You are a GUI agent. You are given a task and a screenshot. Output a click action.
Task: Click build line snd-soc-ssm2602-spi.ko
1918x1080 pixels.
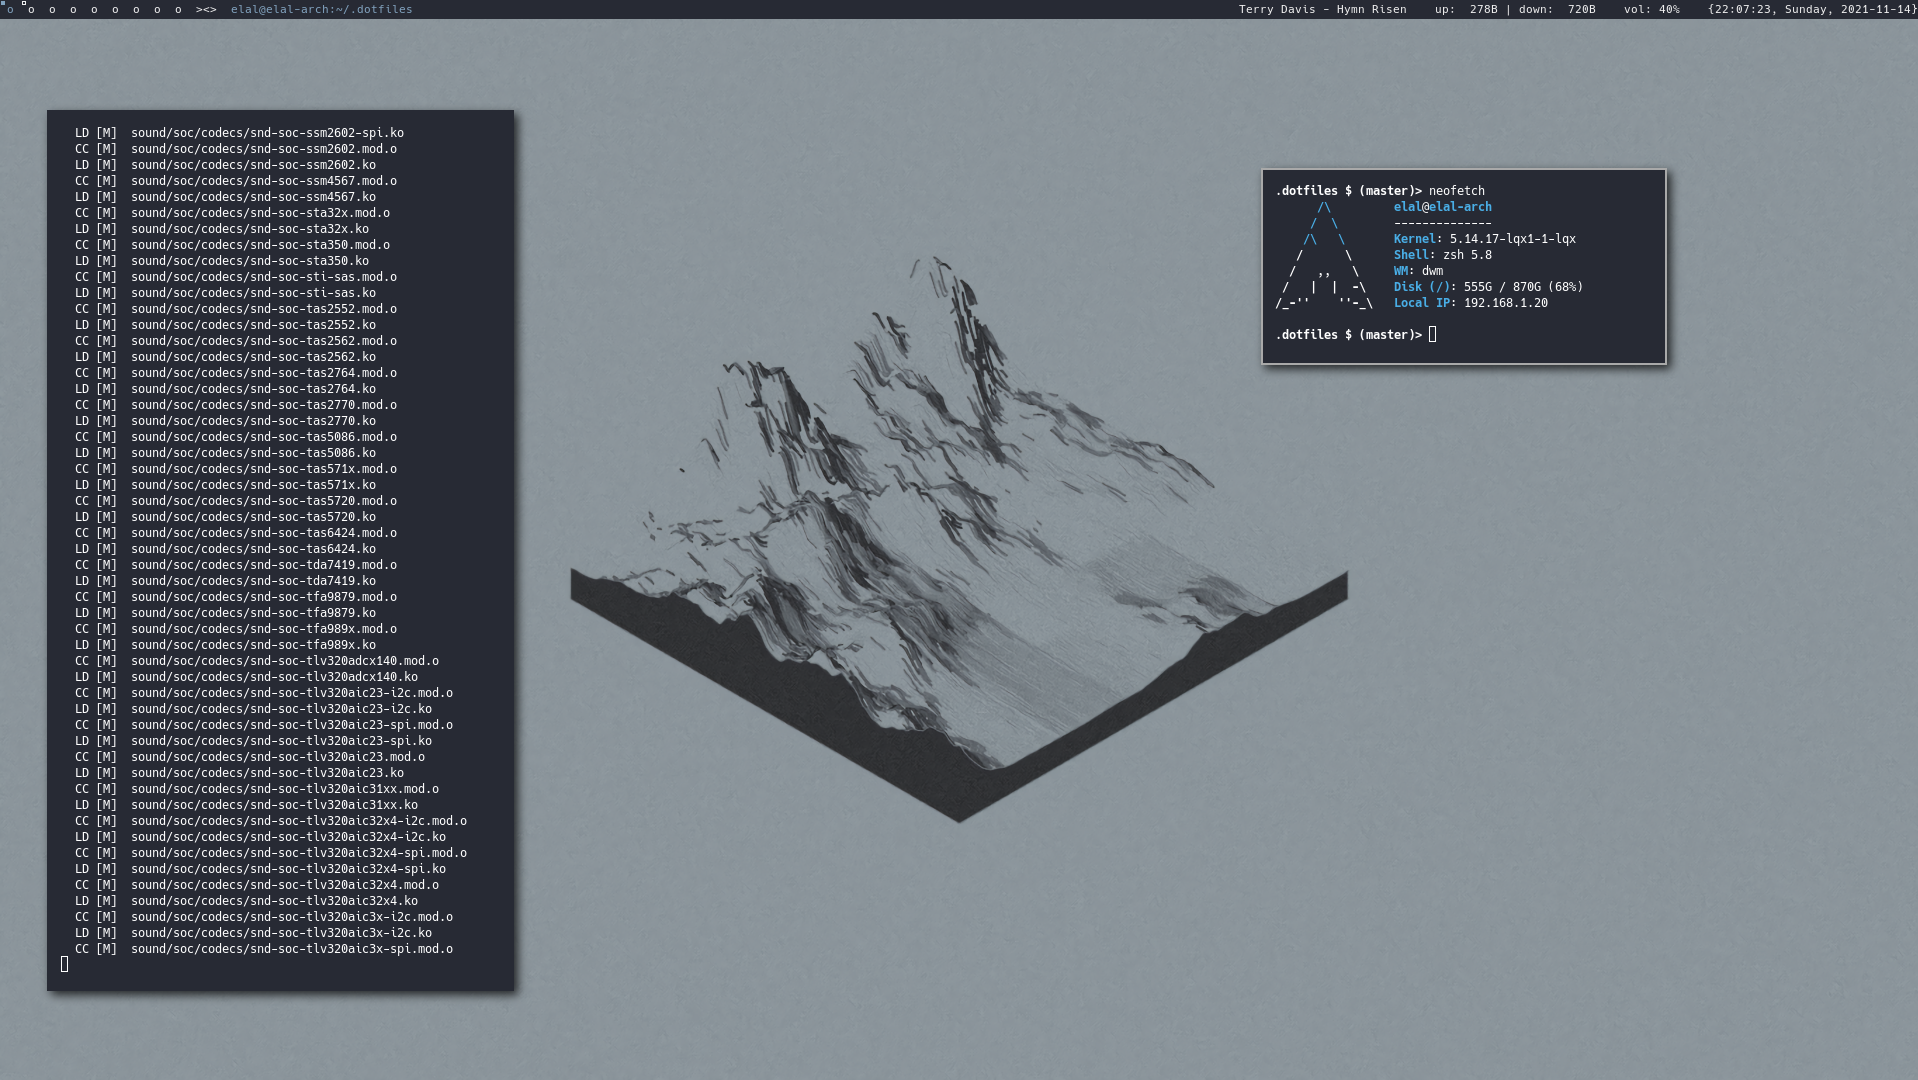[239, 133]
